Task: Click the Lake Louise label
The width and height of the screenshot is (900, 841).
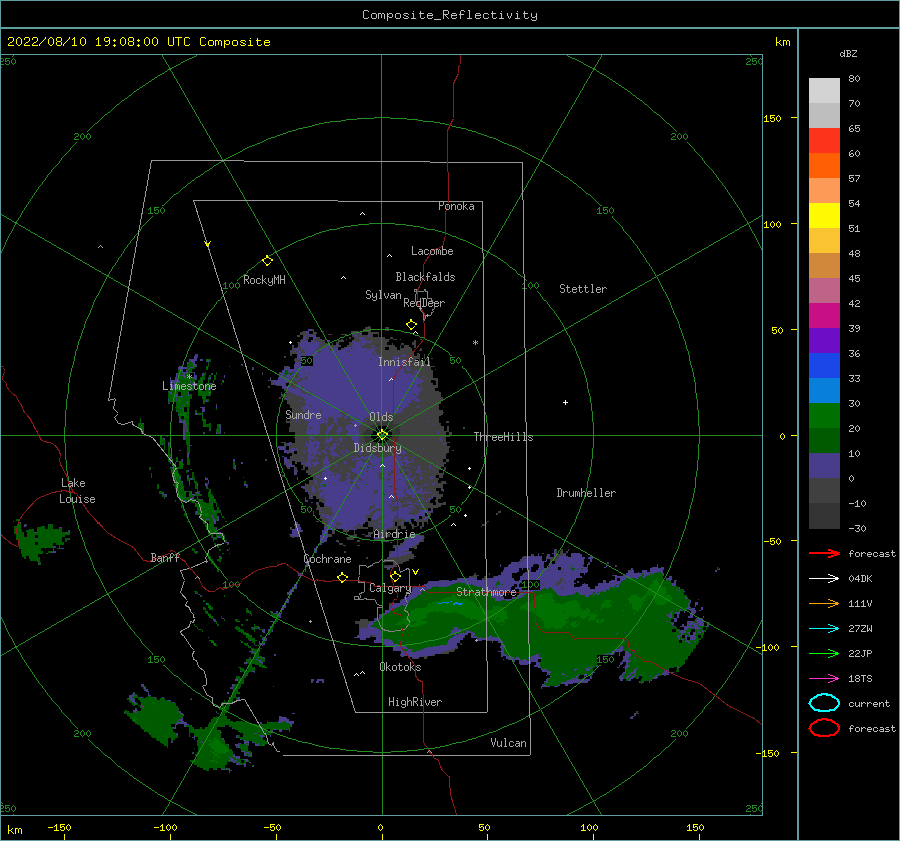Action: coord(77,491)
